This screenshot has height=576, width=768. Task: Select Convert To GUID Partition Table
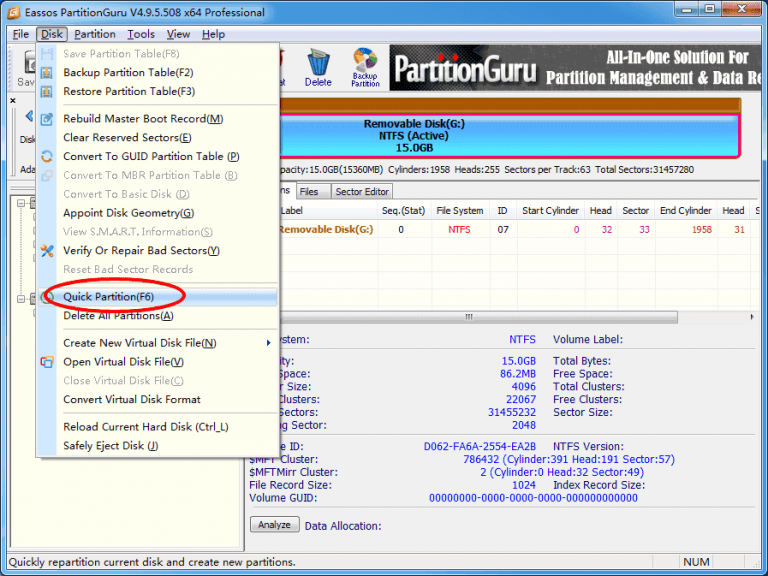click(x=157, y=156)
